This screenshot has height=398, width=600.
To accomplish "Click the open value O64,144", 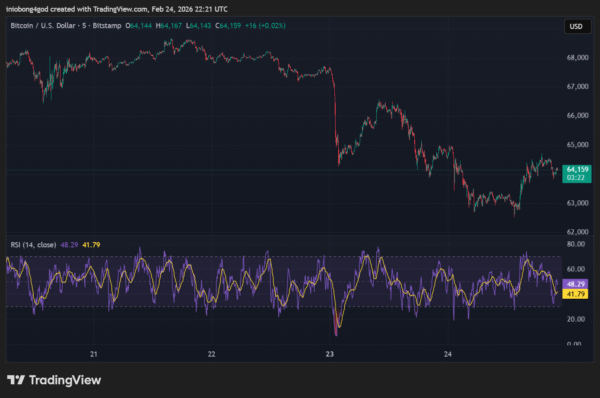I will [x=139, y=26].
